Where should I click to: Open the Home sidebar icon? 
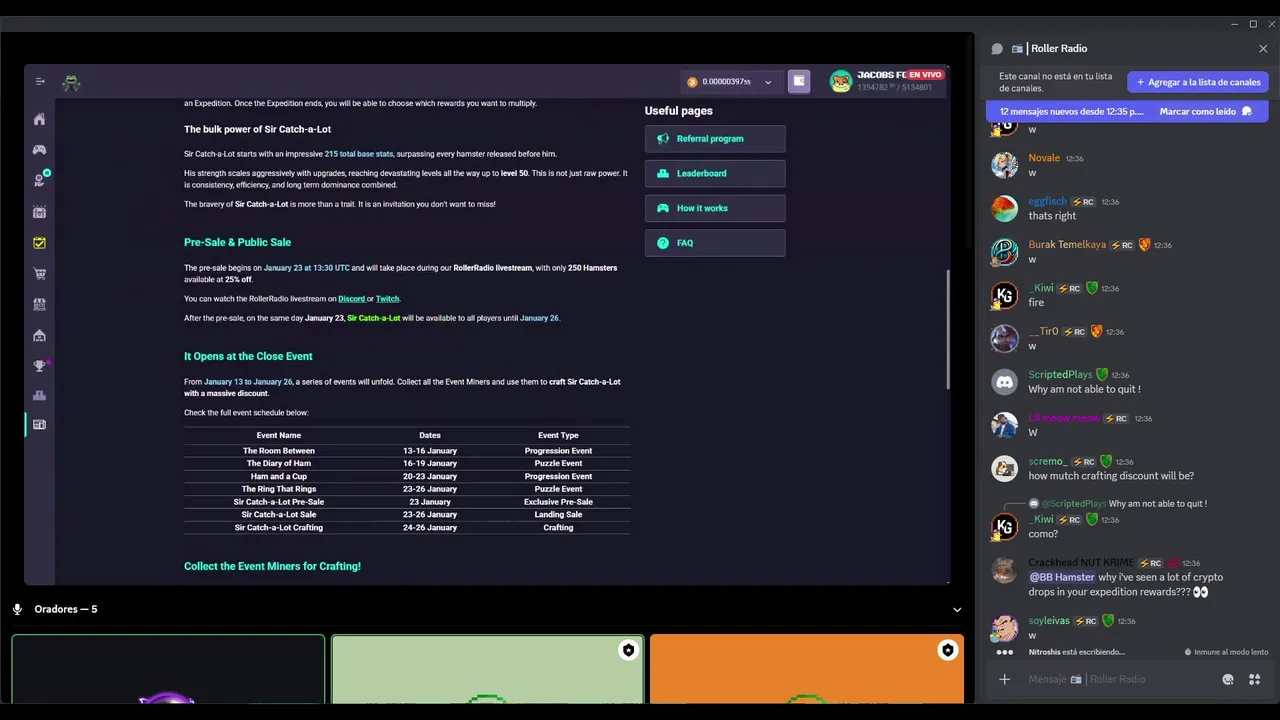(x=39, y=119)
